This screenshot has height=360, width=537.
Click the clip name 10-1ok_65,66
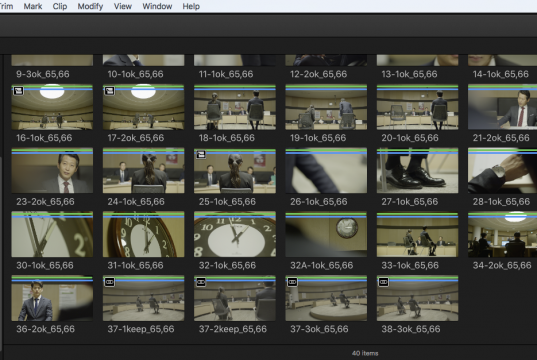point(135,74)
